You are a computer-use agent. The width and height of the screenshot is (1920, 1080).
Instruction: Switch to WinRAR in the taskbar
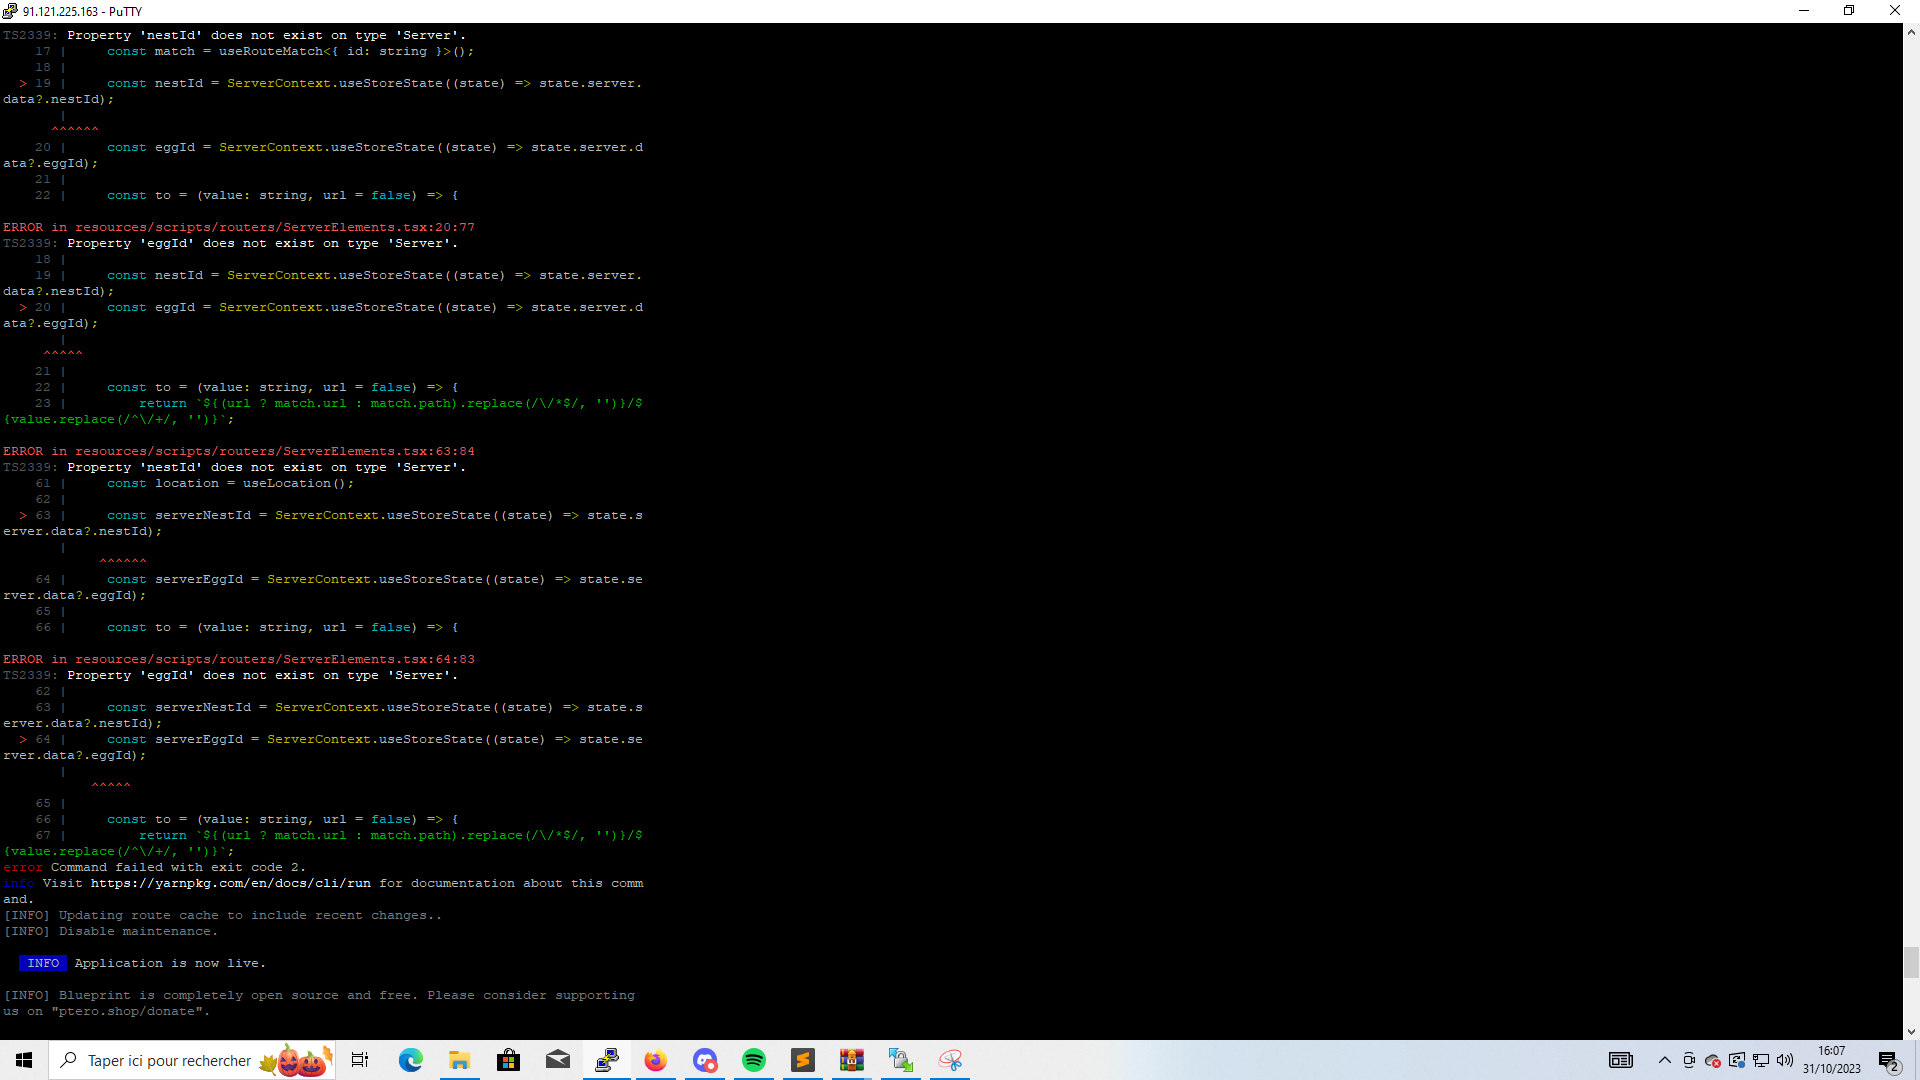(852, 1060)
